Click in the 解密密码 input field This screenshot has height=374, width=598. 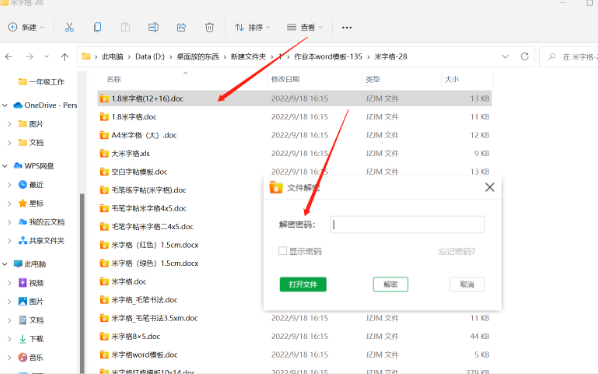(407, 225)
